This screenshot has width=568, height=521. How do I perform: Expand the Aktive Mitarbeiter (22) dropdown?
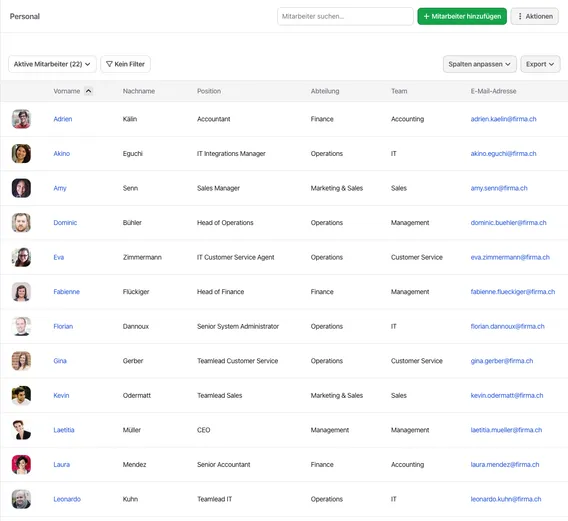click(x=52, y=64)
